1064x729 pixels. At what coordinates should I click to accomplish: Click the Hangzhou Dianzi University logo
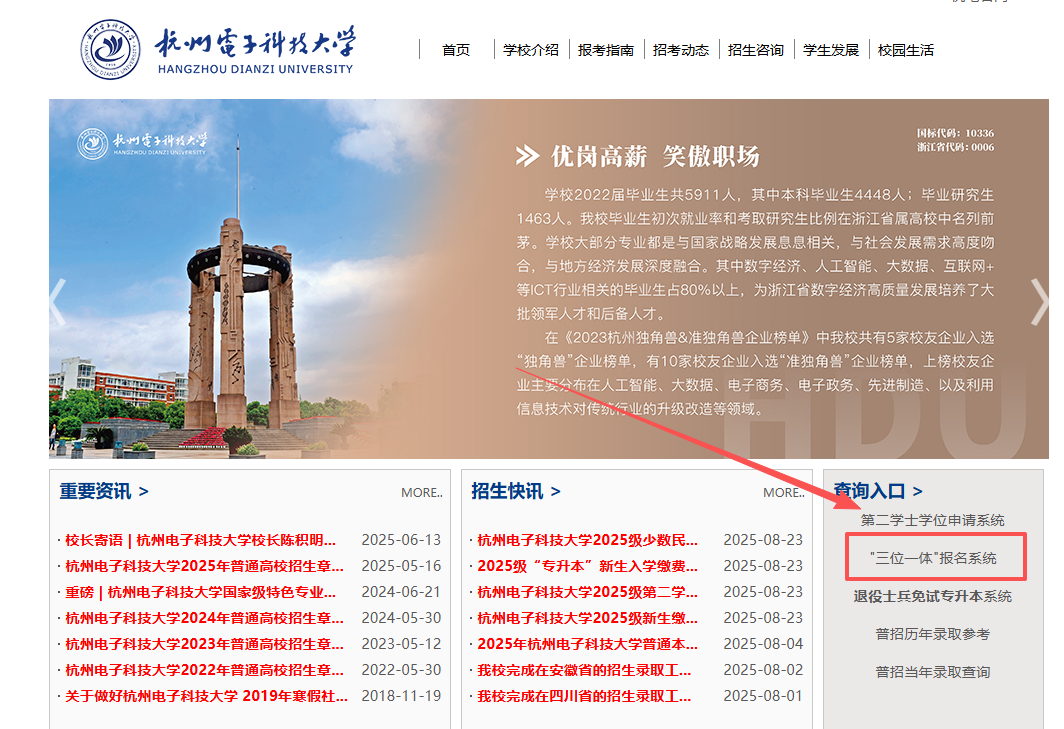pyautogui.click(x=217, y=49)
